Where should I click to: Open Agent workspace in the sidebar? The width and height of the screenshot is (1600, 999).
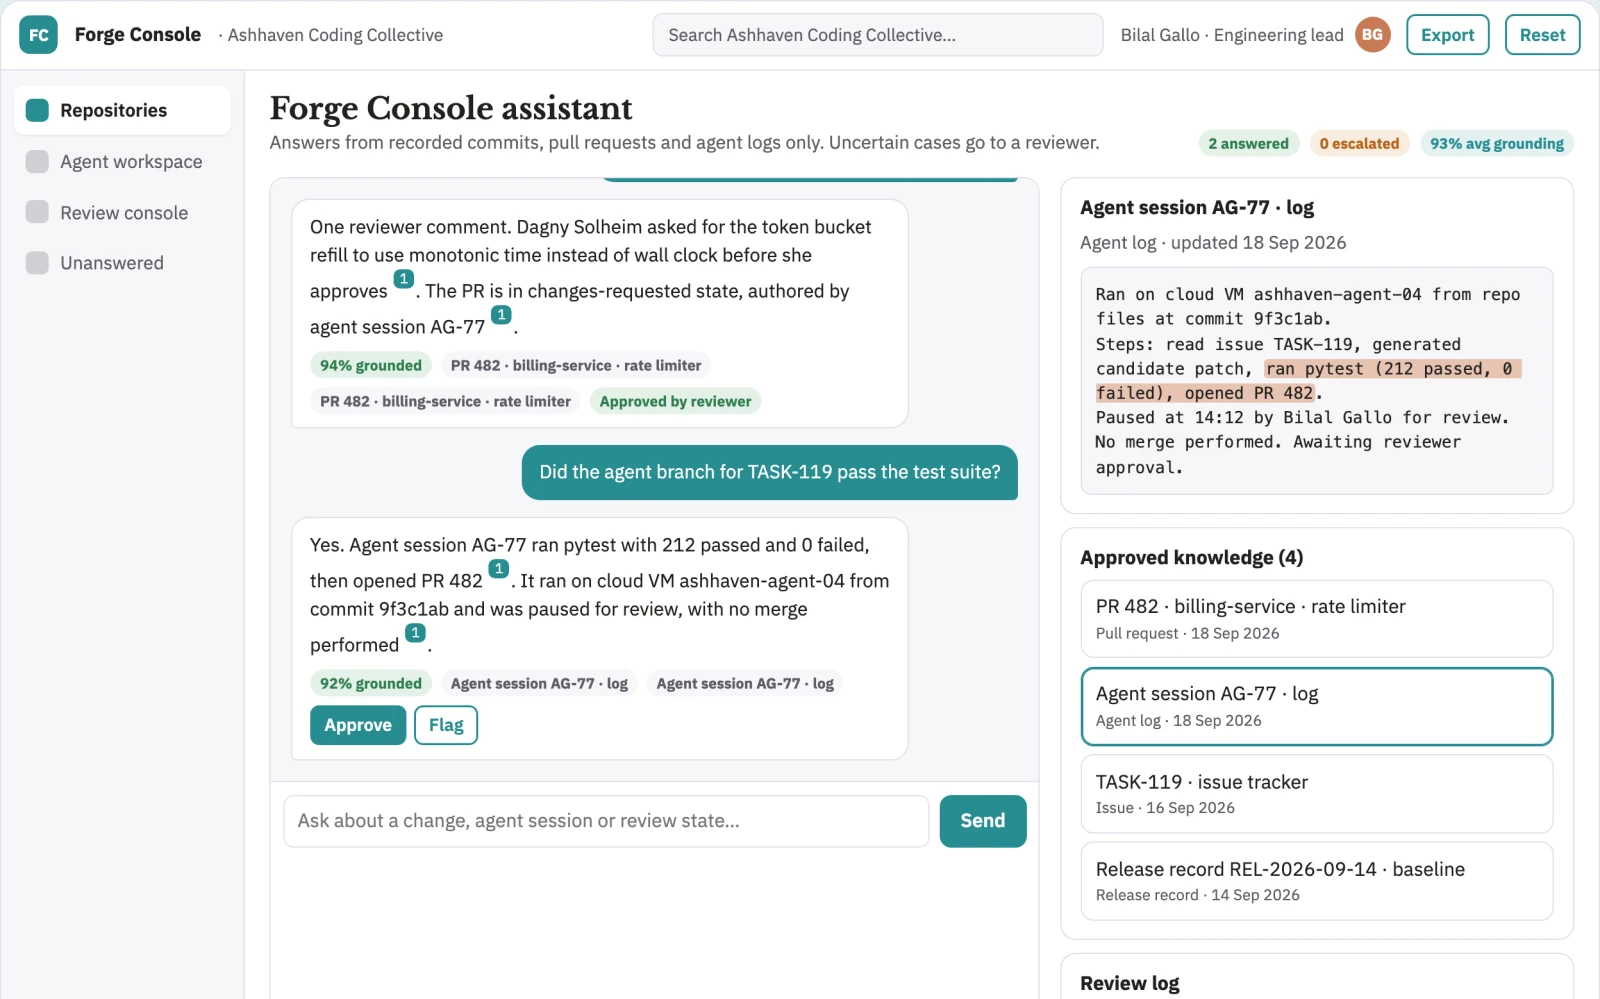122,161
